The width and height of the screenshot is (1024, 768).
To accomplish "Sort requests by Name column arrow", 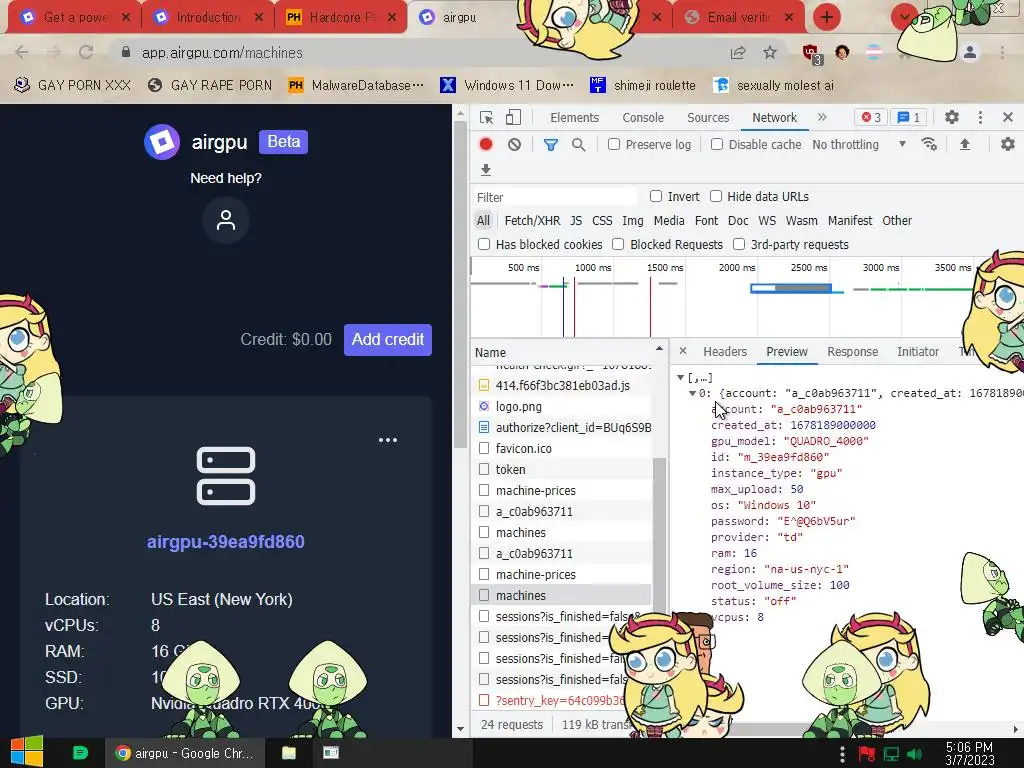I will [x=659, y=349].
